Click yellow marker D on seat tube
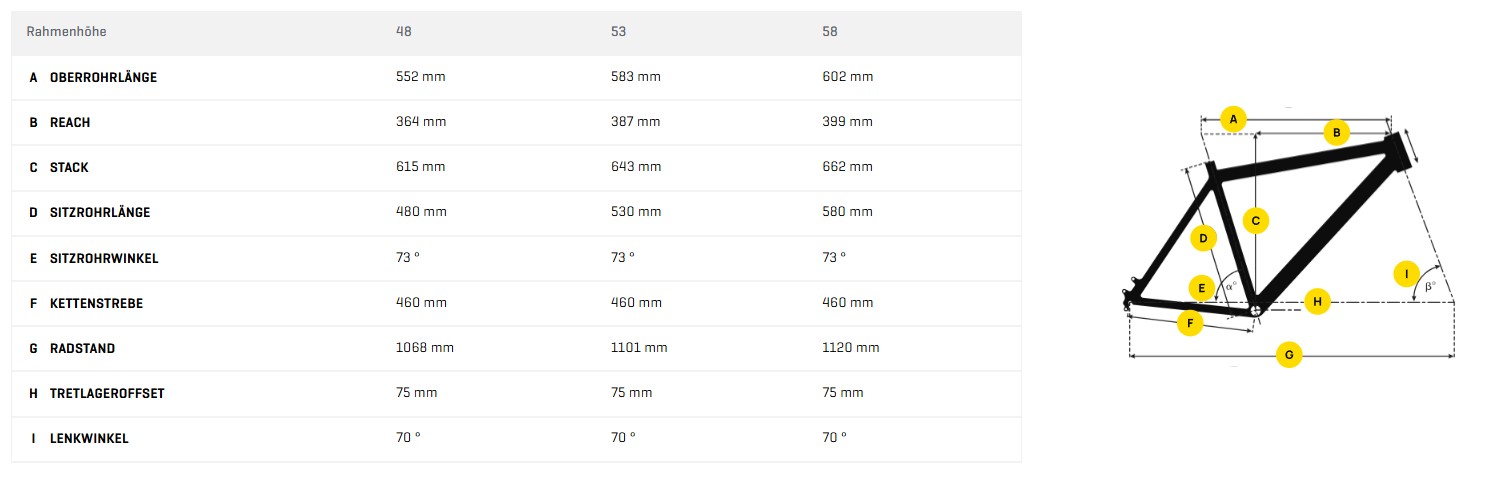 coord(1204,238)
